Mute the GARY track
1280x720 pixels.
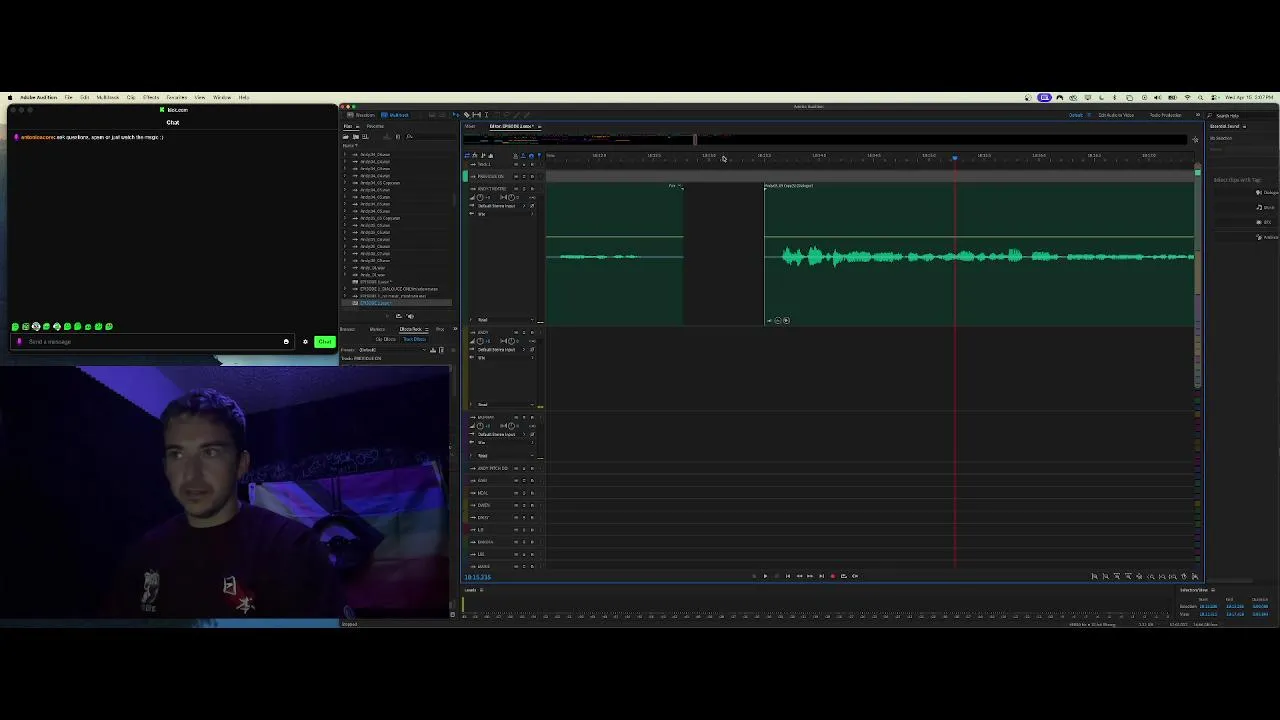coord(516,480)
